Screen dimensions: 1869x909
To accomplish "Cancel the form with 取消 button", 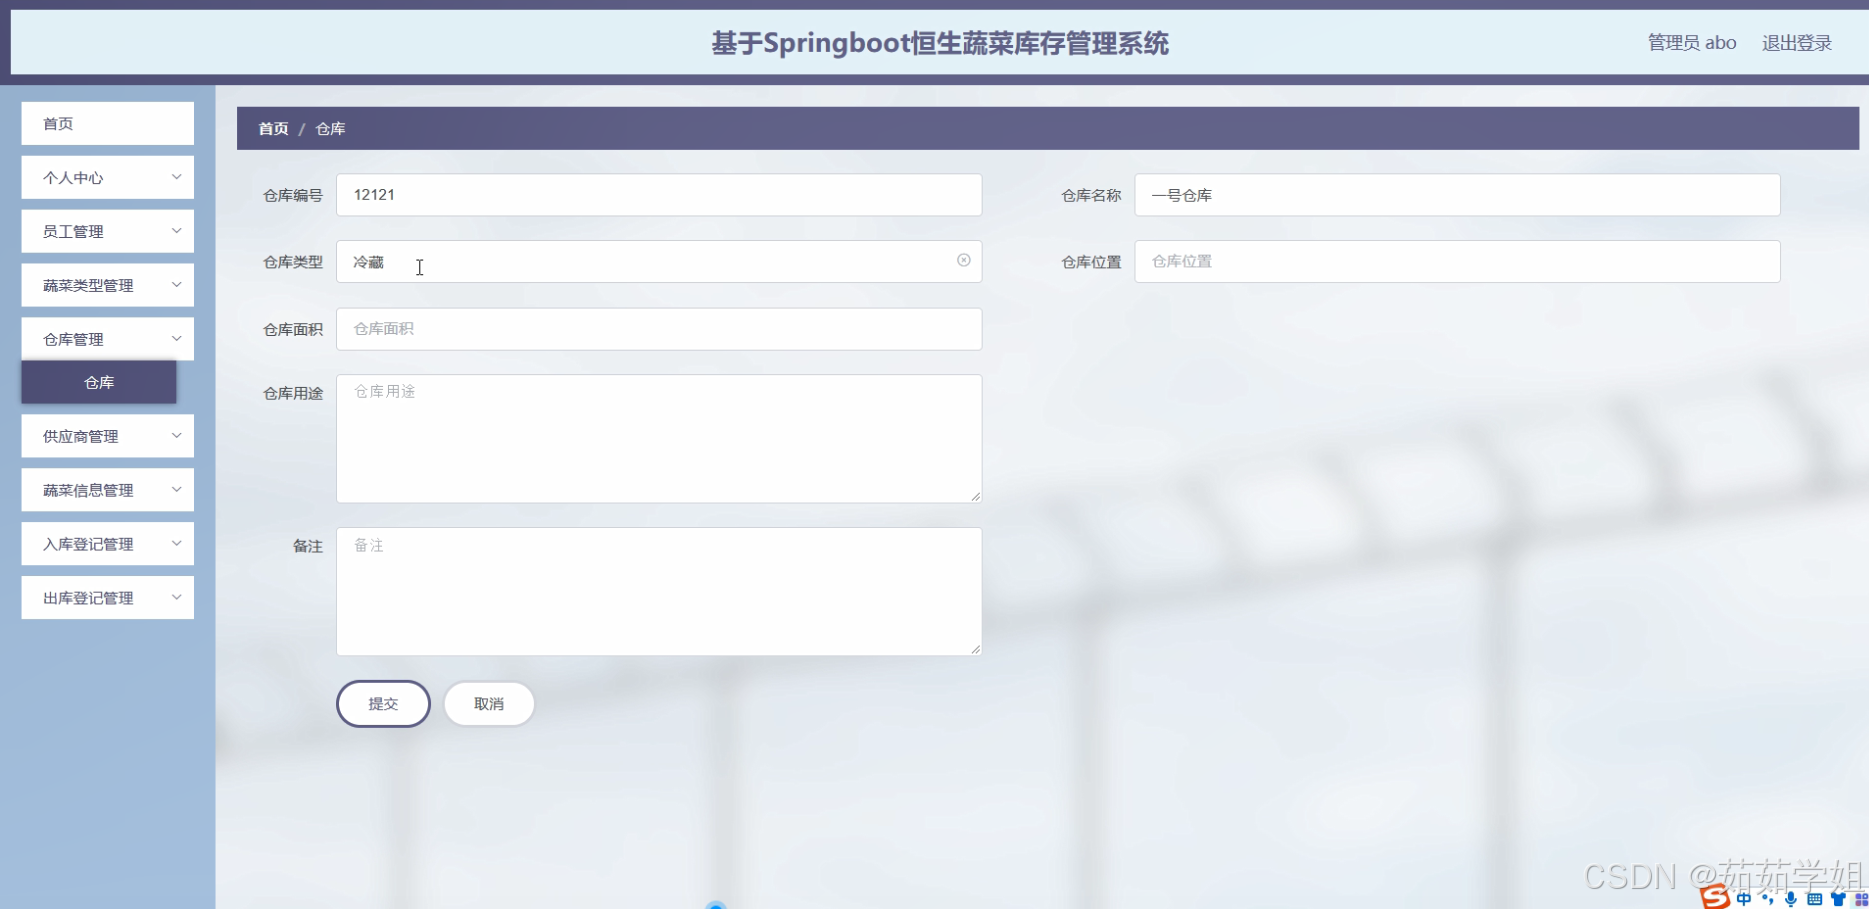I will pos(489,704).
